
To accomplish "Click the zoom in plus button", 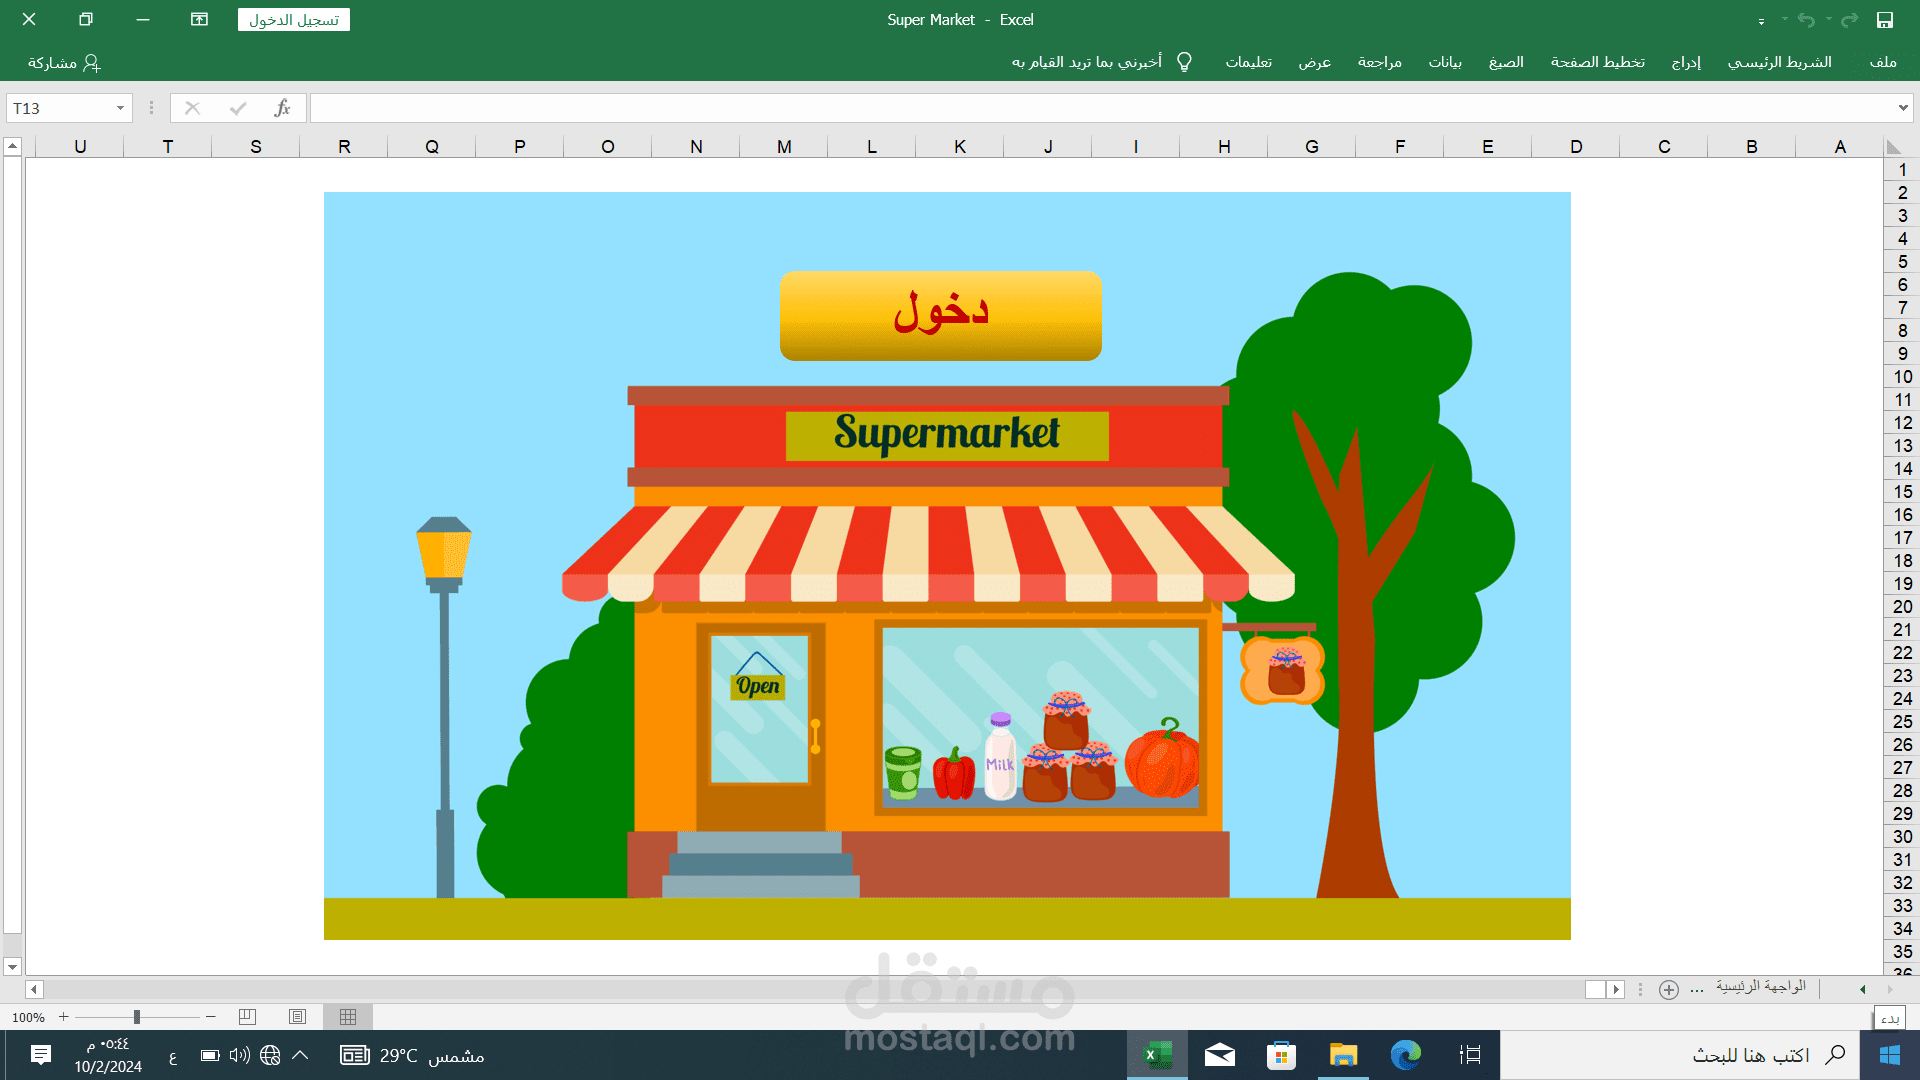I will click(x=64, y=1017).
